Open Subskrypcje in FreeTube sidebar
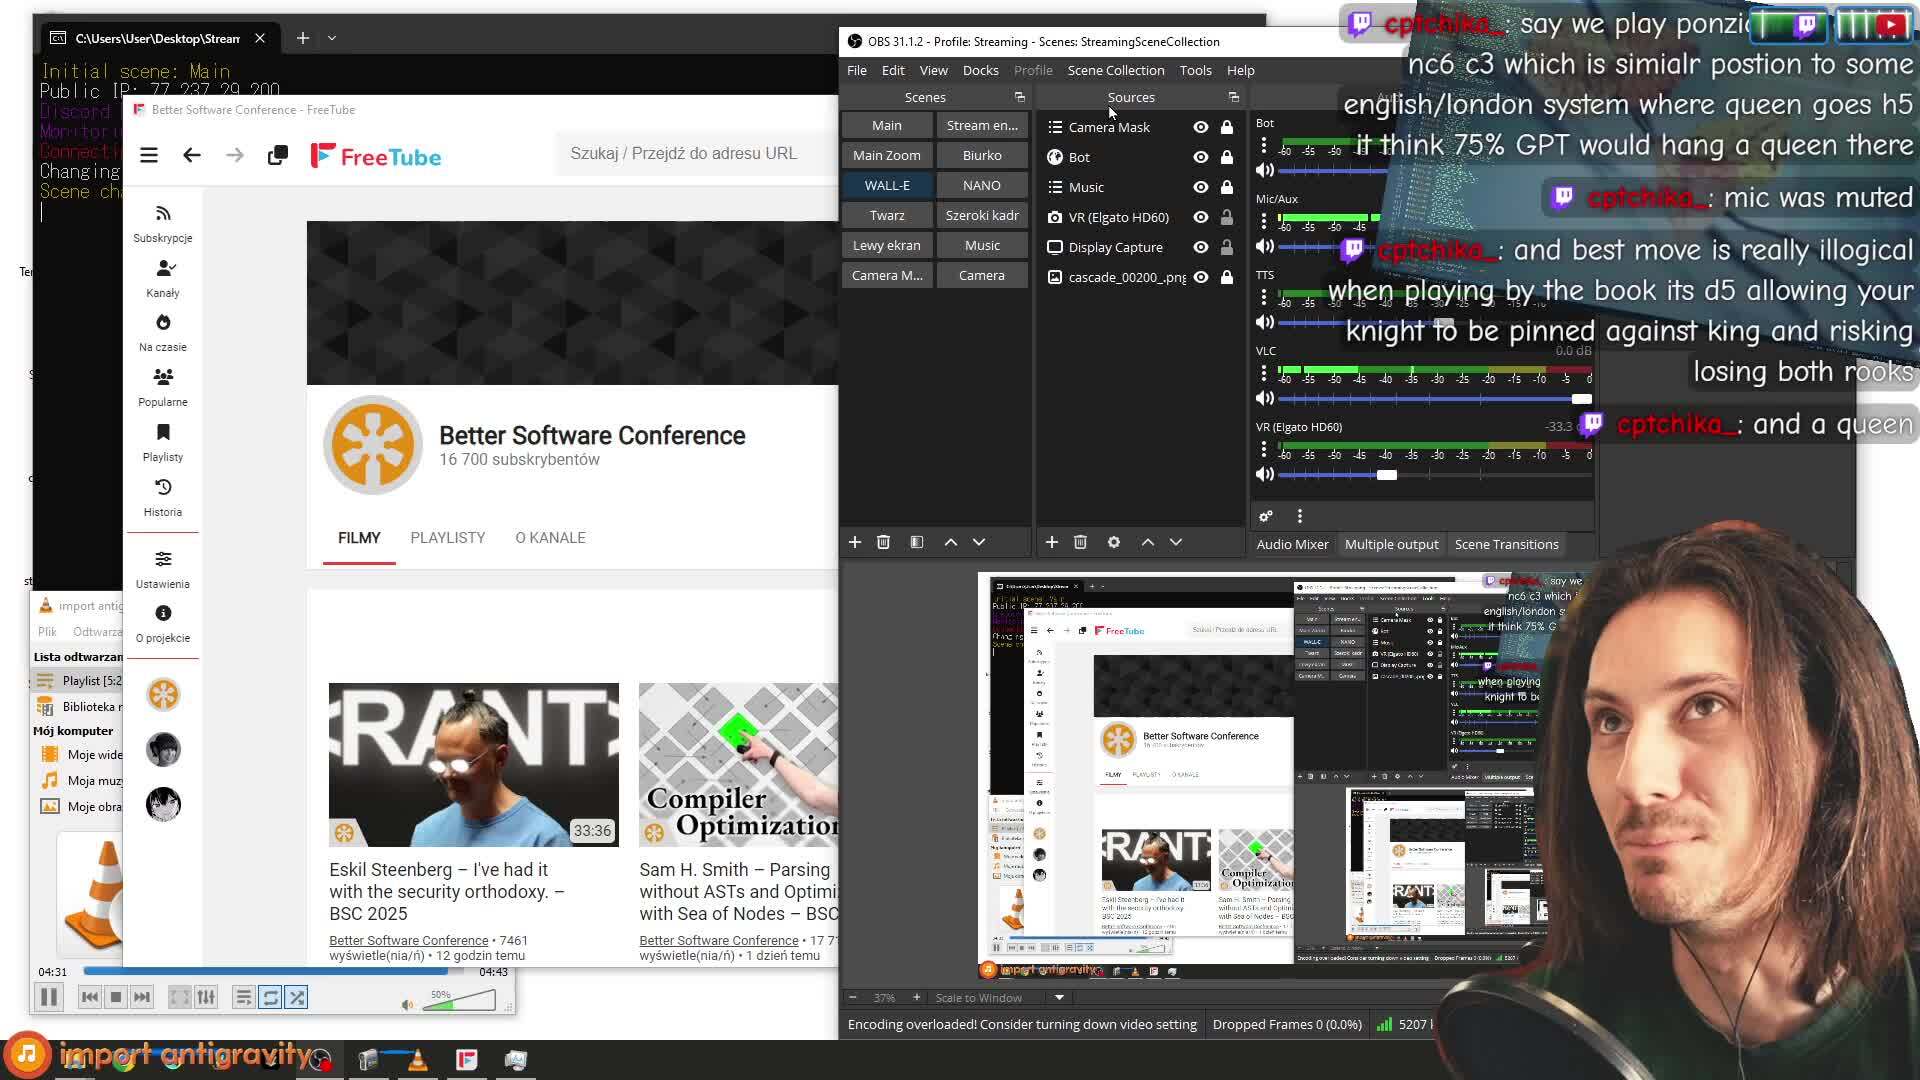 pos(163,224)
